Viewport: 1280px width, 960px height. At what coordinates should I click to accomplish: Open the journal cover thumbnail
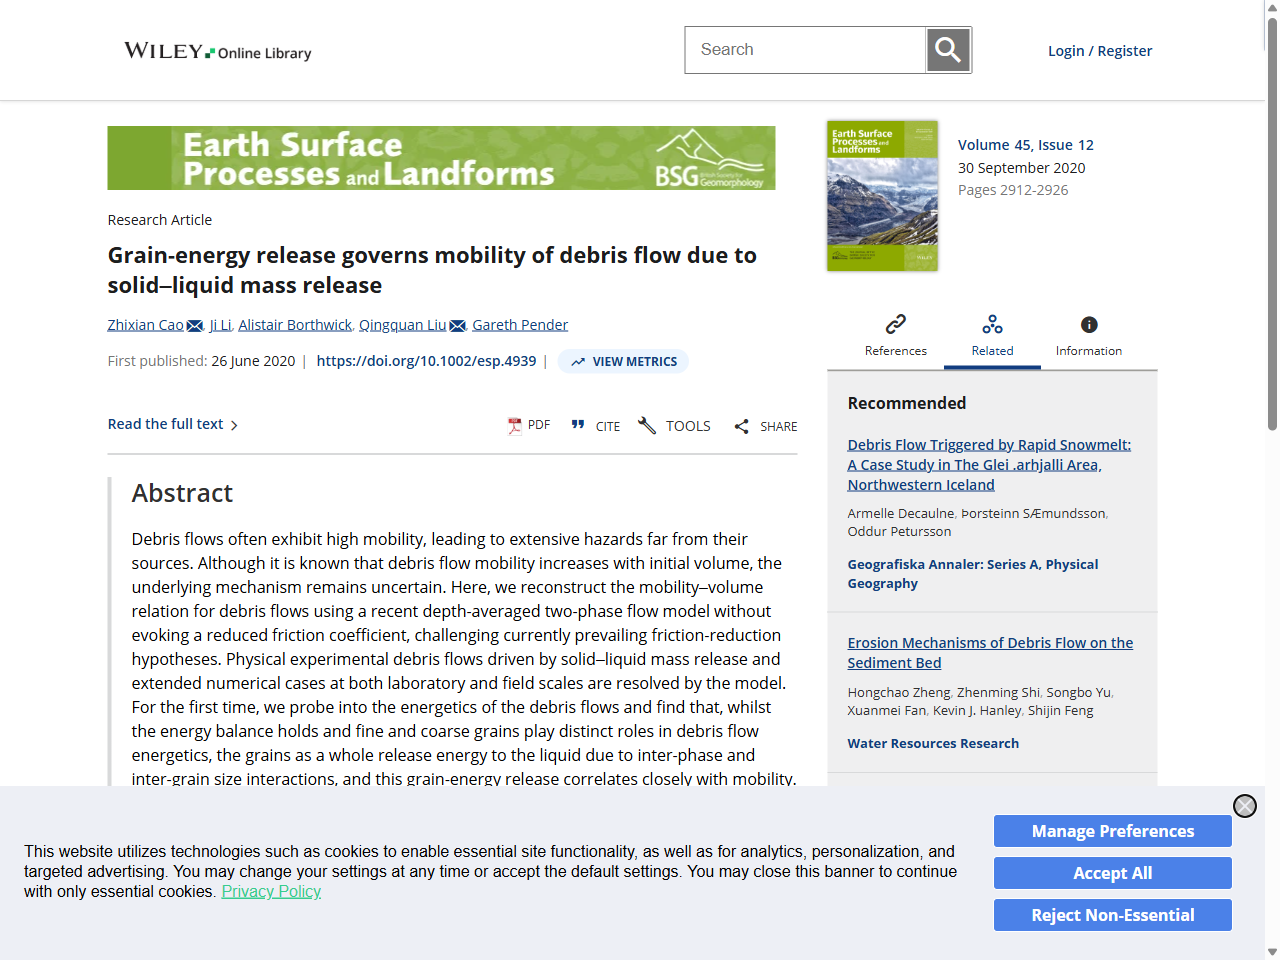tap(882, 196)
